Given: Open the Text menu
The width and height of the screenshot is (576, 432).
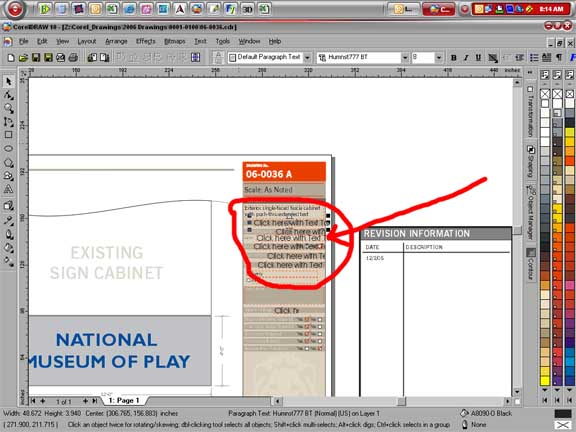Looking at the screenshot, I should (x=200, y=41).
